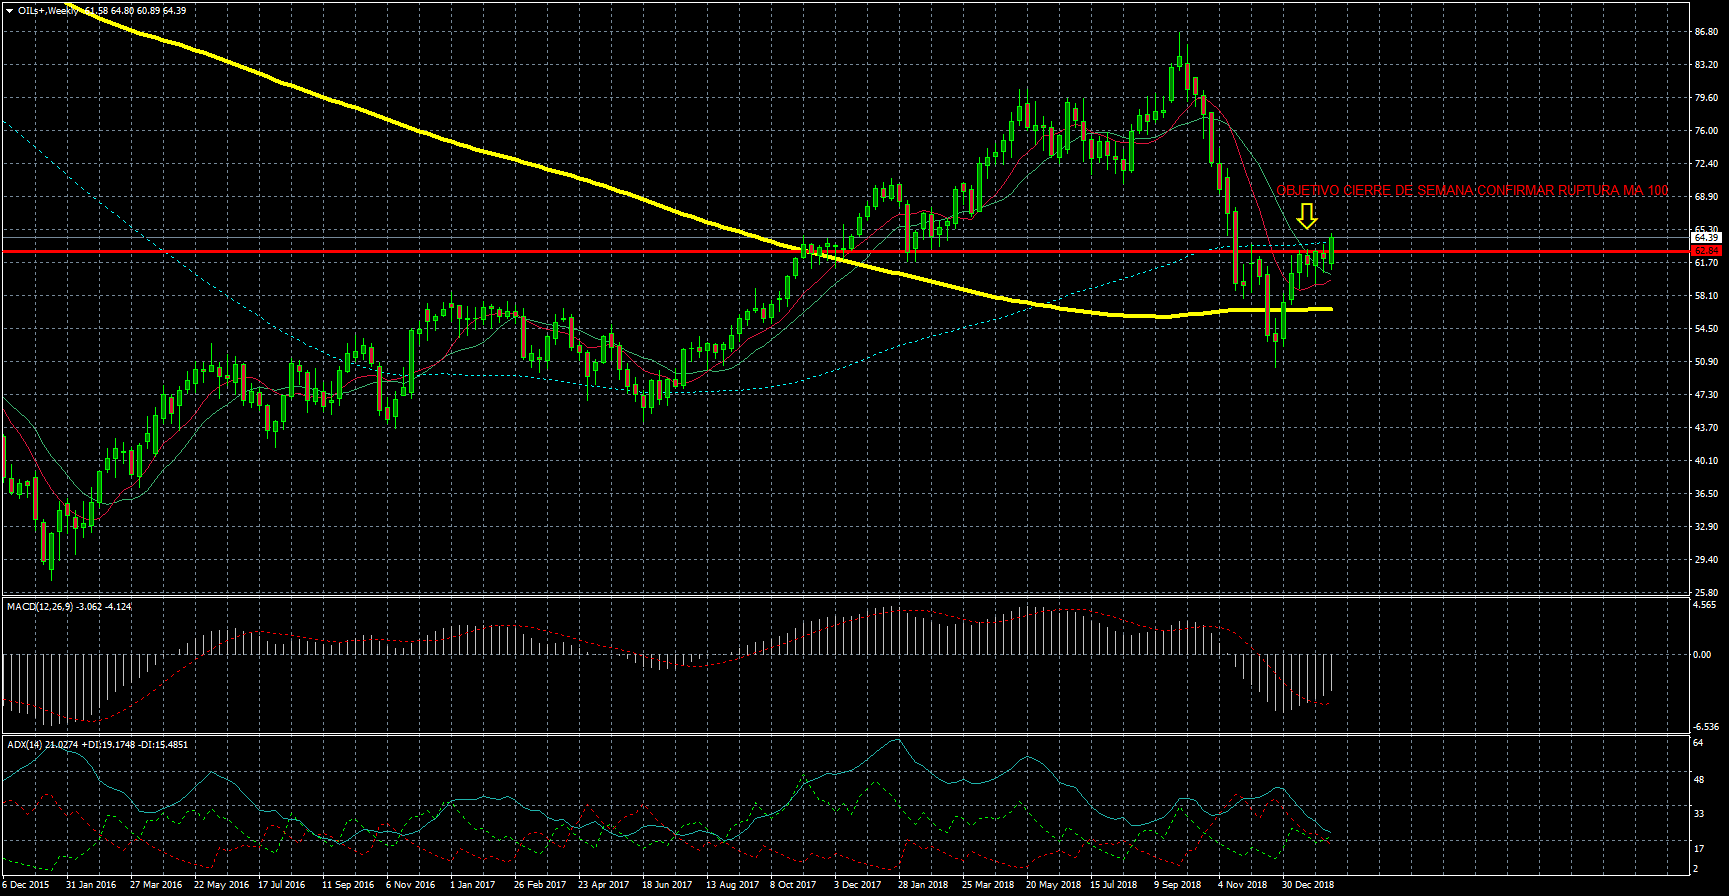Click the 6 Dec 2015 date label
1729x896 pixels.
tap(25, 885)
